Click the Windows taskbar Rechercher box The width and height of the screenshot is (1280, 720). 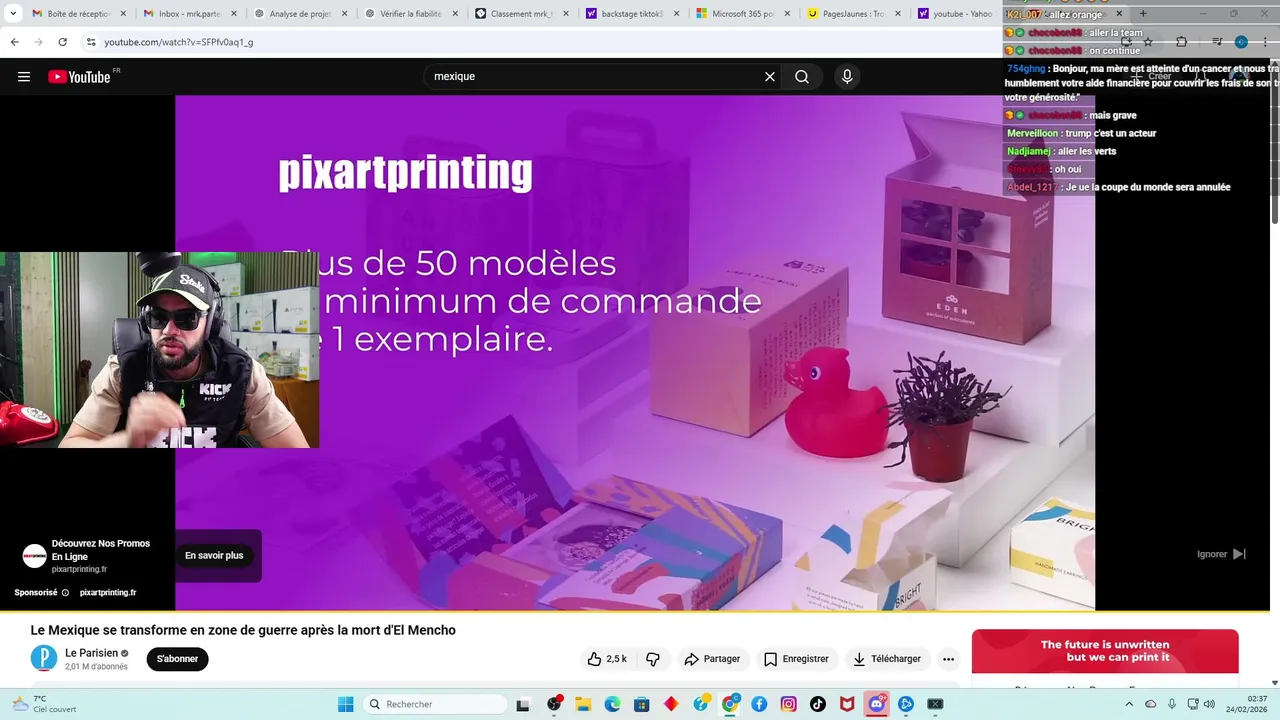pyautogui.click(x=436, y=704)
